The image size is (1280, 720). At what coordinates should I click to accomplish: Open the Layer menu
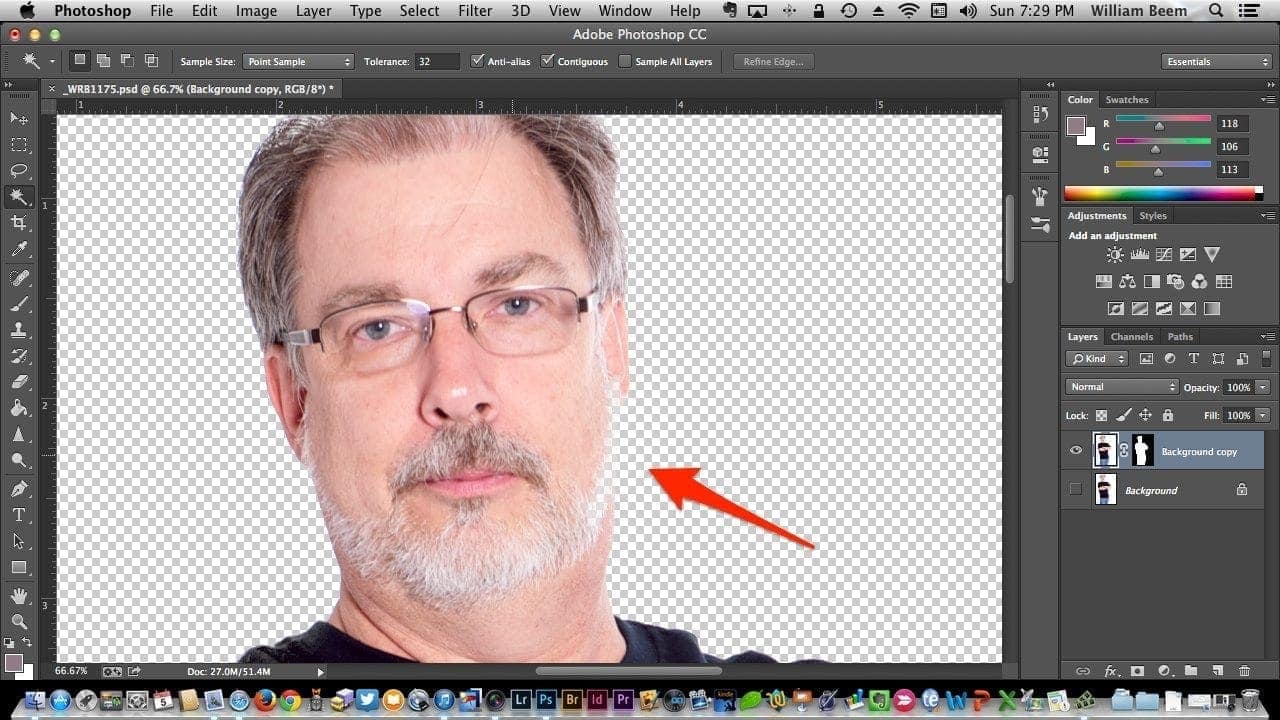click(x=313, y=11)
